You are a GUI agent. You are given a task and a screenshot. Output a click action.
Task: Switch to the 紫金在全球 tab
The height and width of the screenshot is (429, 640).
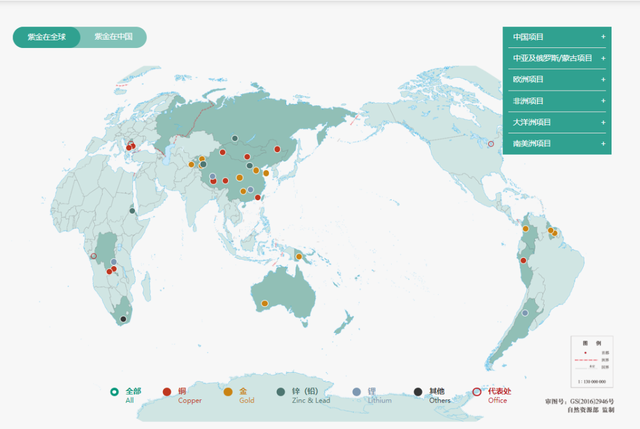point(47,37)
